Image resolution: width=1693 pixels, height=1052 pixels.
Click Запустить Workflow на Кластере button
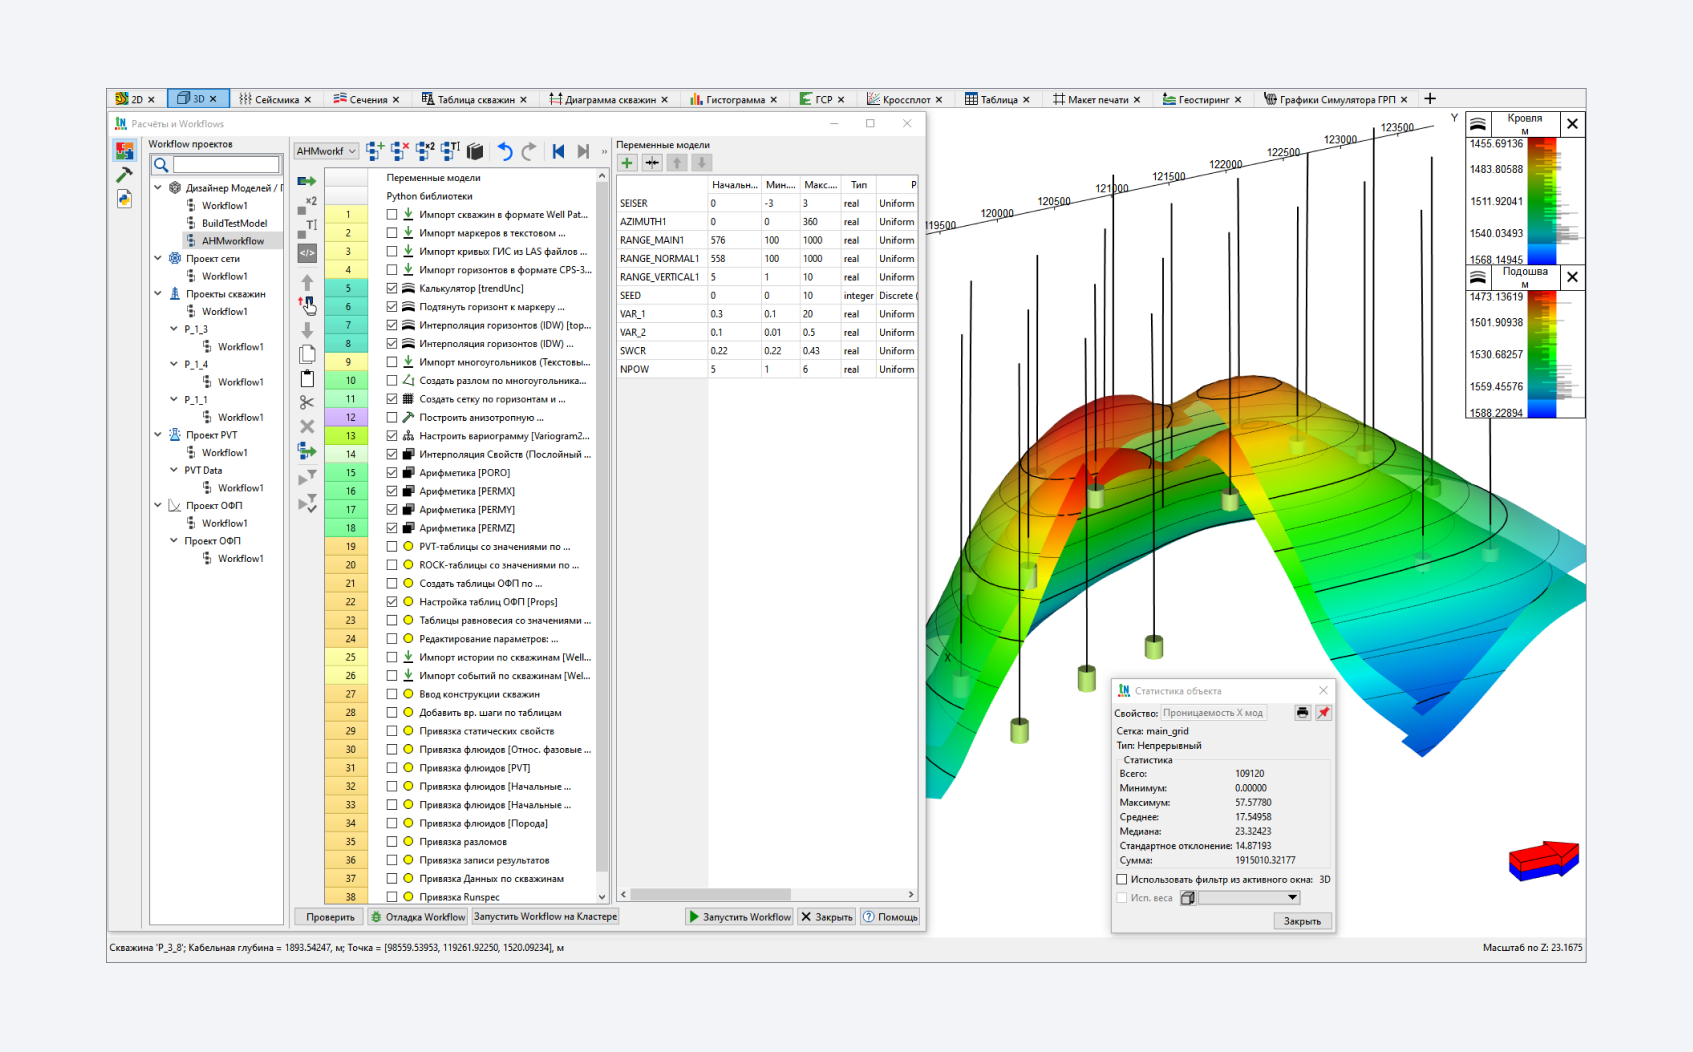pos(545,917)
